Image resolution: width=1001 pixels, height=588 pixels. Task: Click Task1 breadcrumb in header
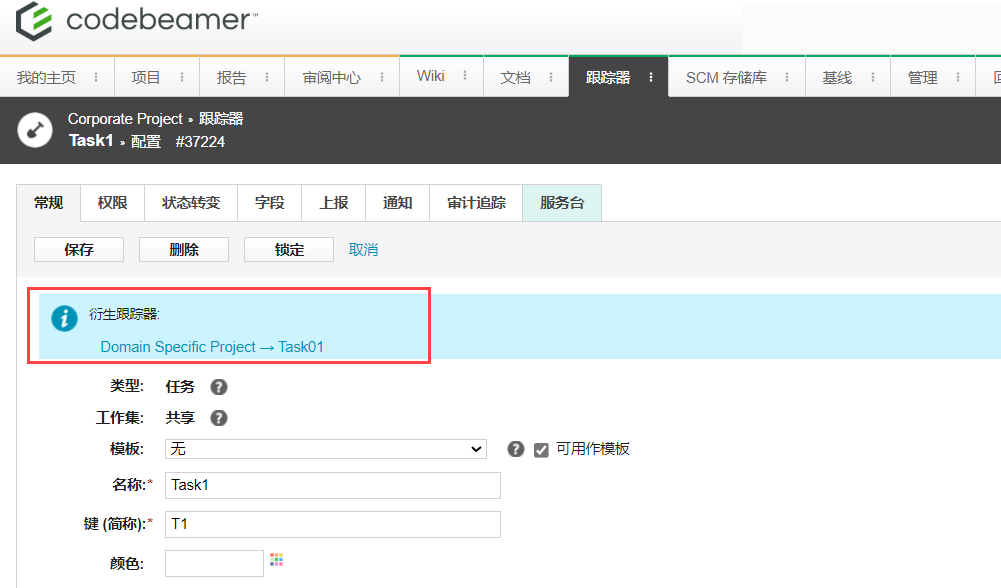(91, 140)
